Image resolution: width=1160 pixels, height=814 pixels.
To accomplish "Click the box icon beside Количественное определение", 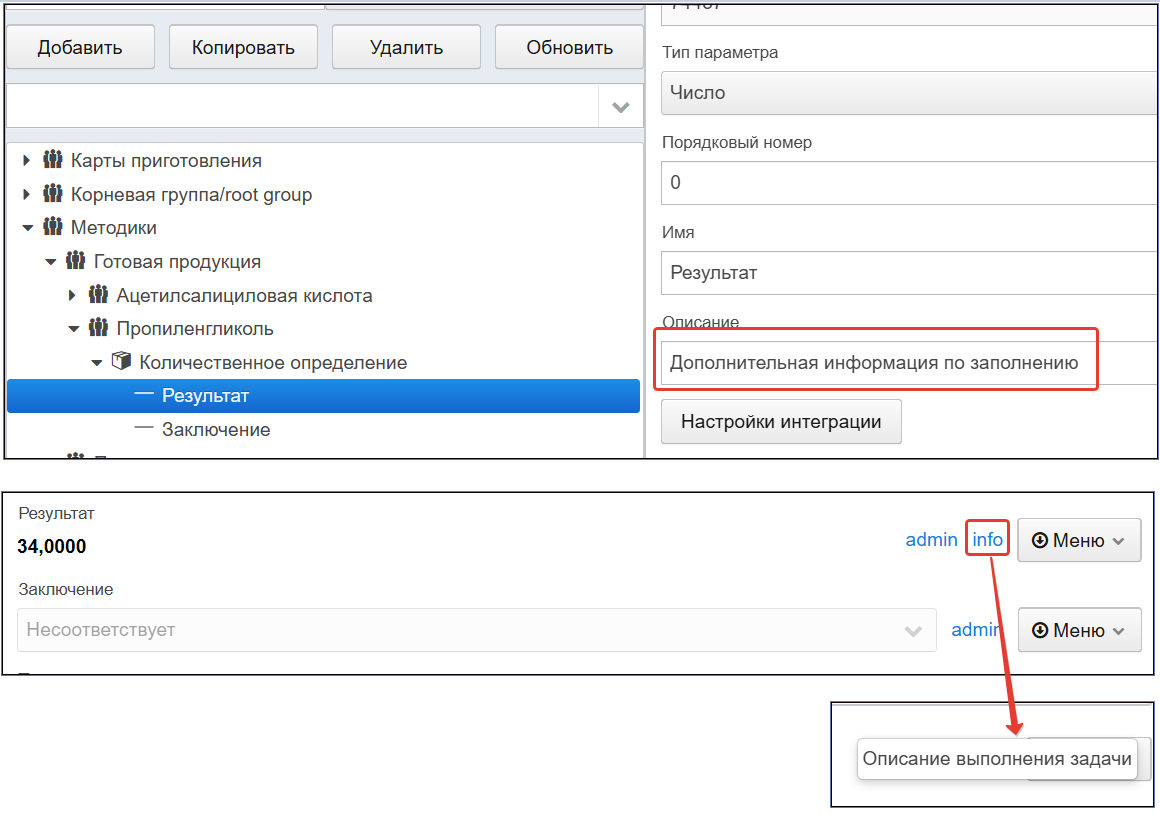I will (x=121, y=361).
